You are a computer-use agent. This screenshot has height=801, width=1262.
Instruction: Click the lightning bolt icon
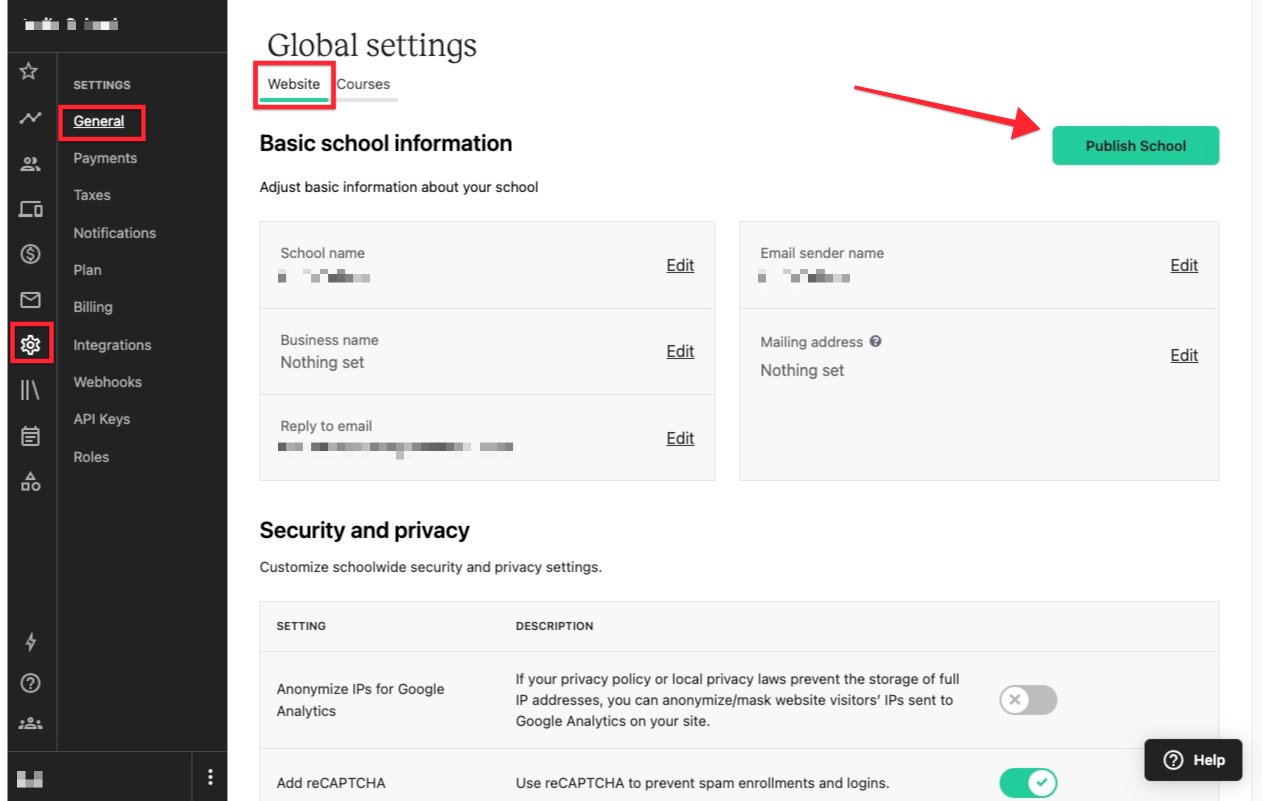30,642
